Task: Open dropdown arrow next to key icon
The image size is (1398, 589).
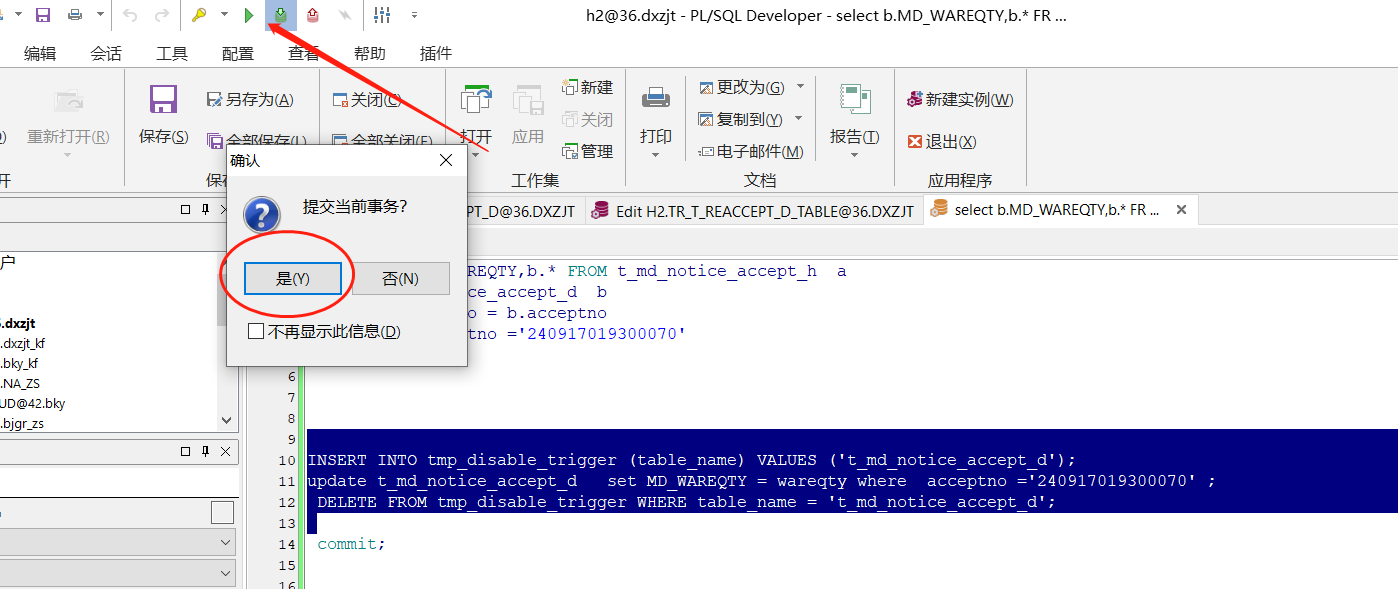Action: 224,15
